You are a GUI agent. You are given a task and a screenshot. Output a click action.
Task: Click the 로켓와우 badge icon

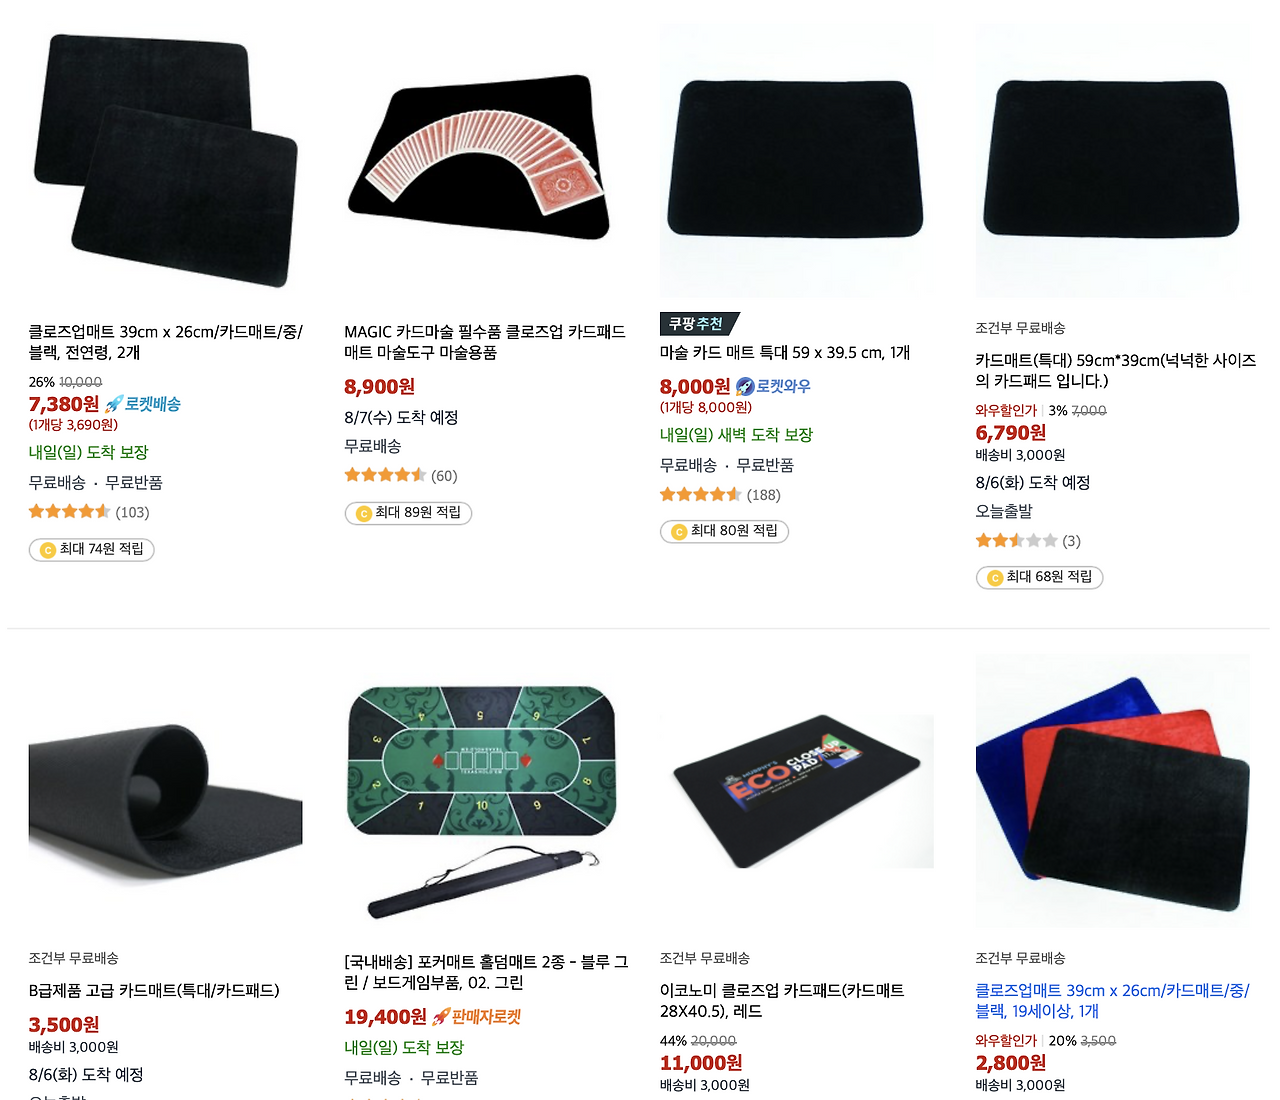(745, 386)
